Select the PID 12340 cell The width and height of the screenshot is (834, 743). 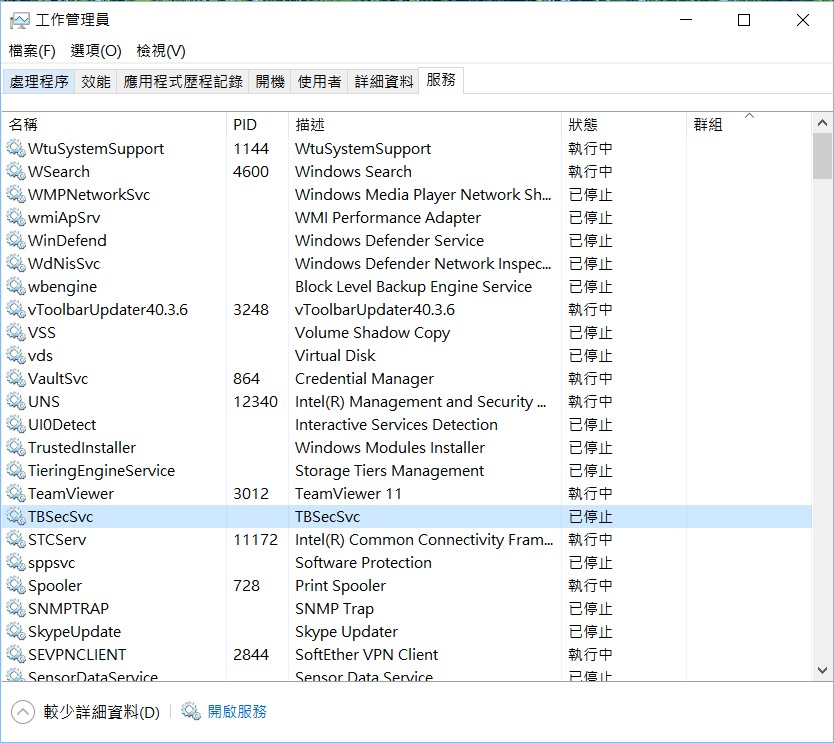tap(255, 402)
